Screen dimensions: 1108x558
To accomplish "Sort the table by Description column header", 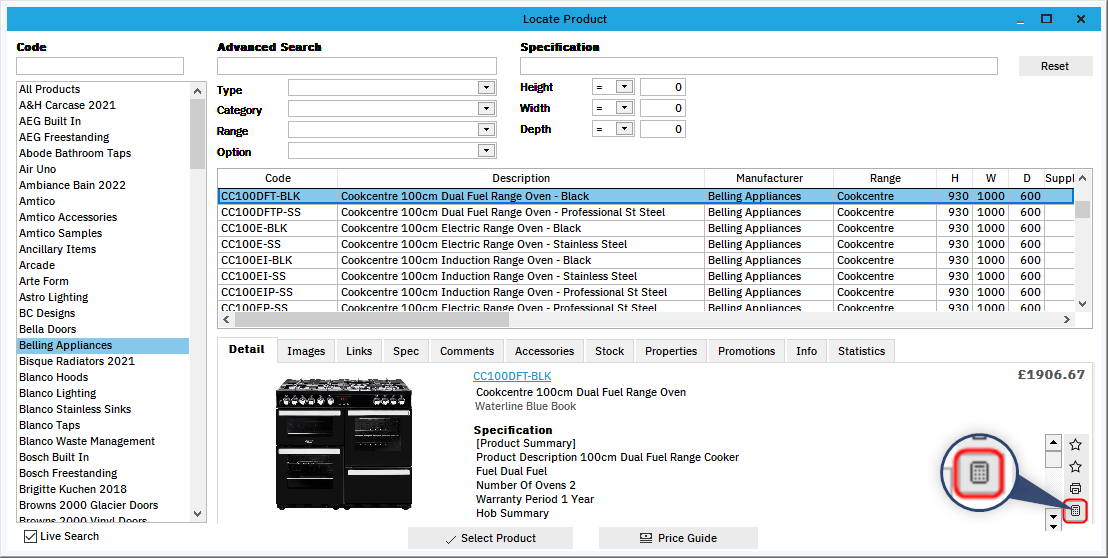I will (521, 178).
